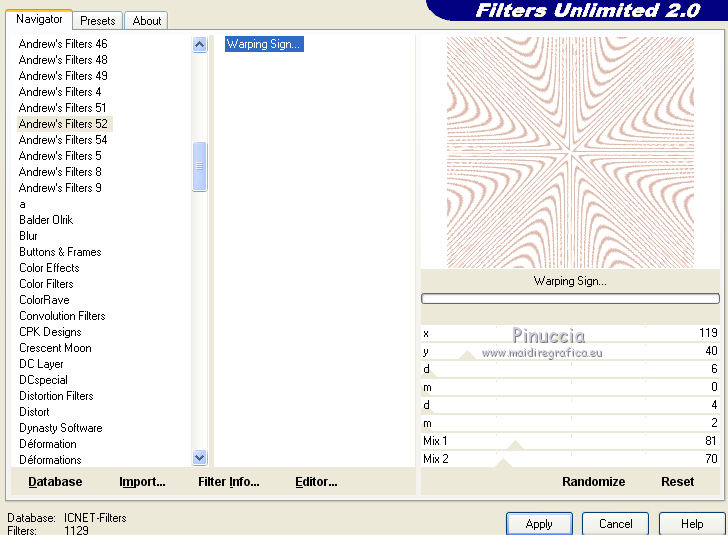Pick the CPK Designs category
The image size is (728, 535).
coord(50,332)
